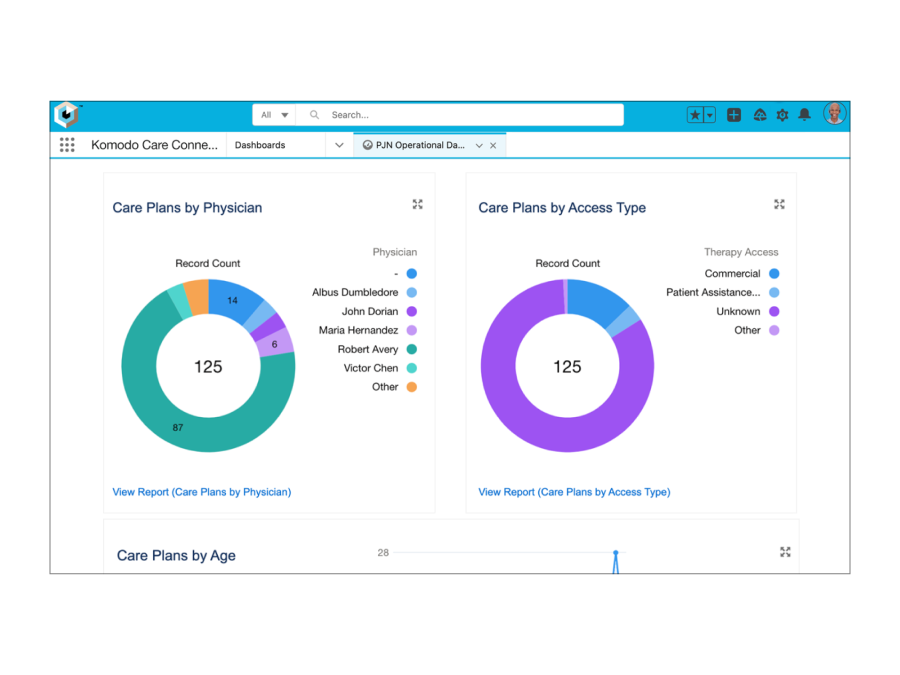
Task: View notifications bell icon
Action: click(805, 115)
